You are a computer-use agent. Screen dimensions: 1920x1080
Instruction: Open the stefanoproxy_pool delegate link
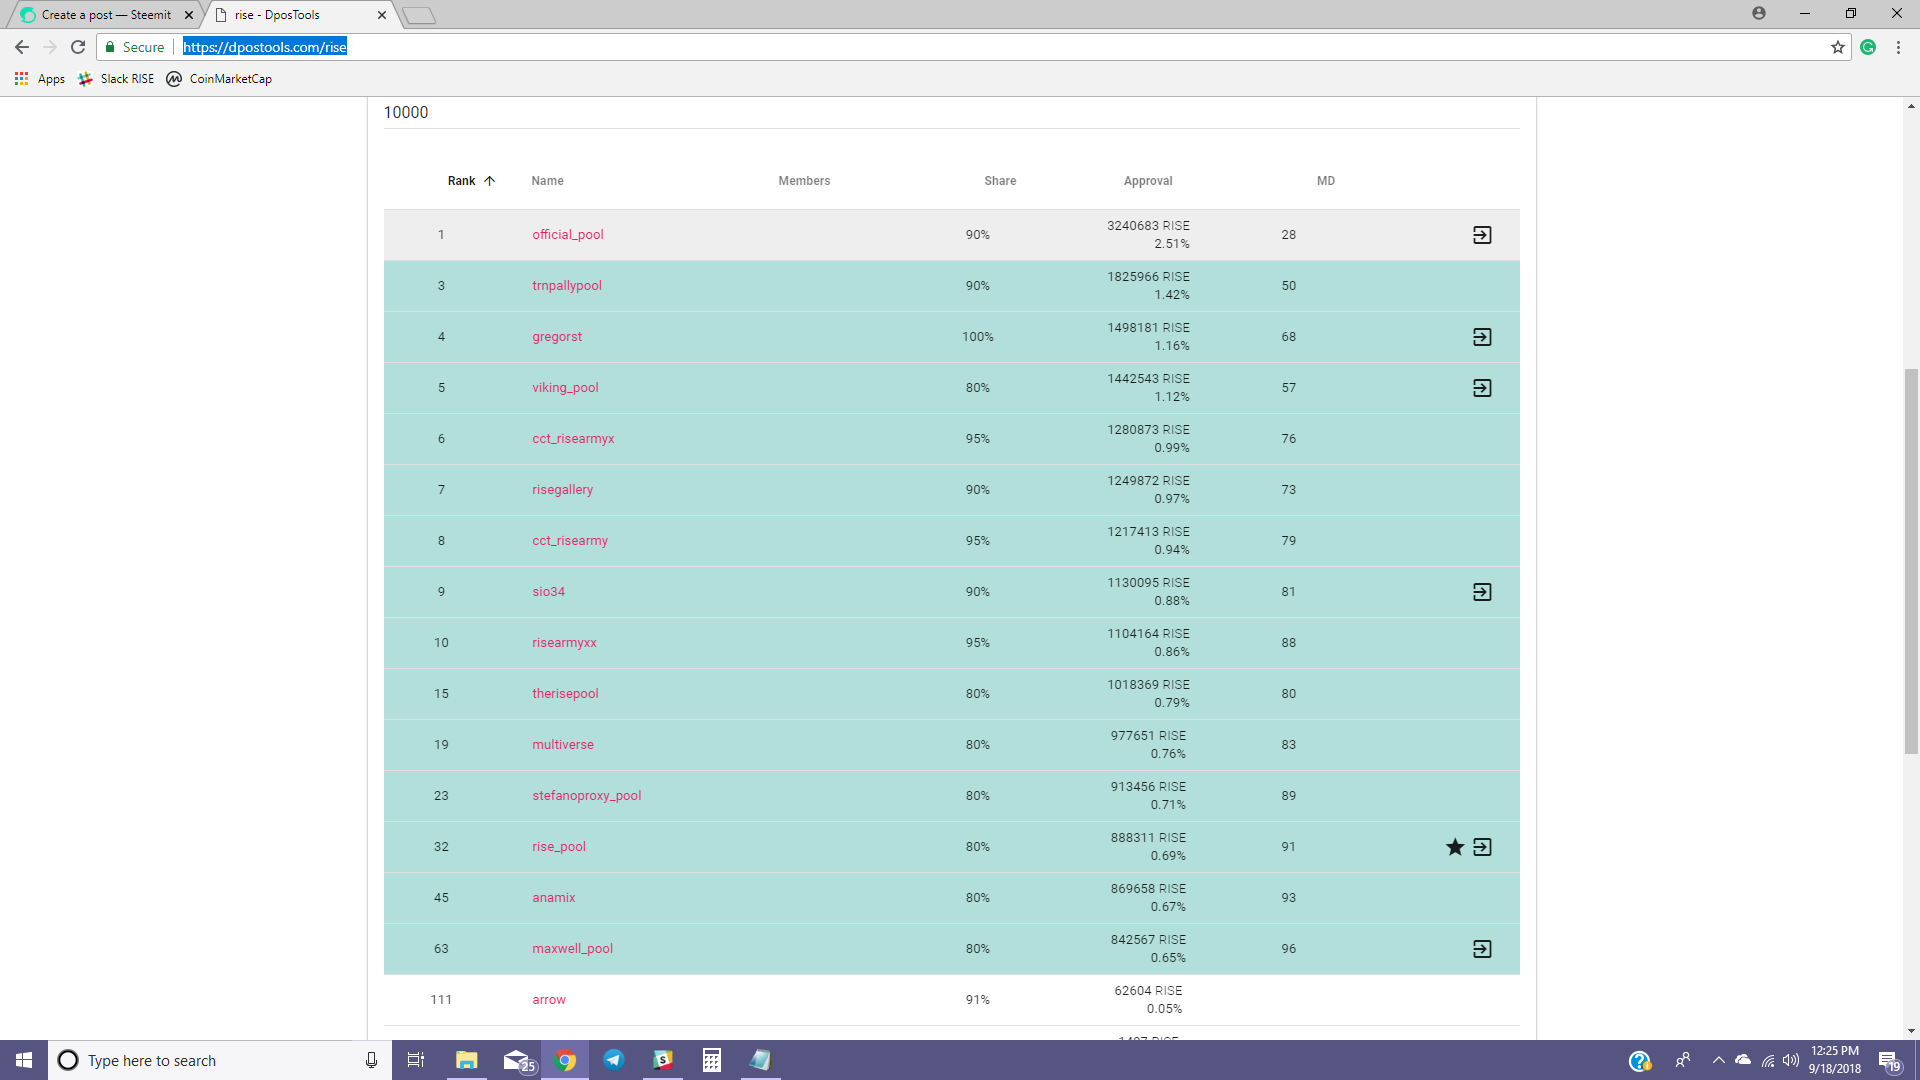pyautogui.click(x=586, y=796)
